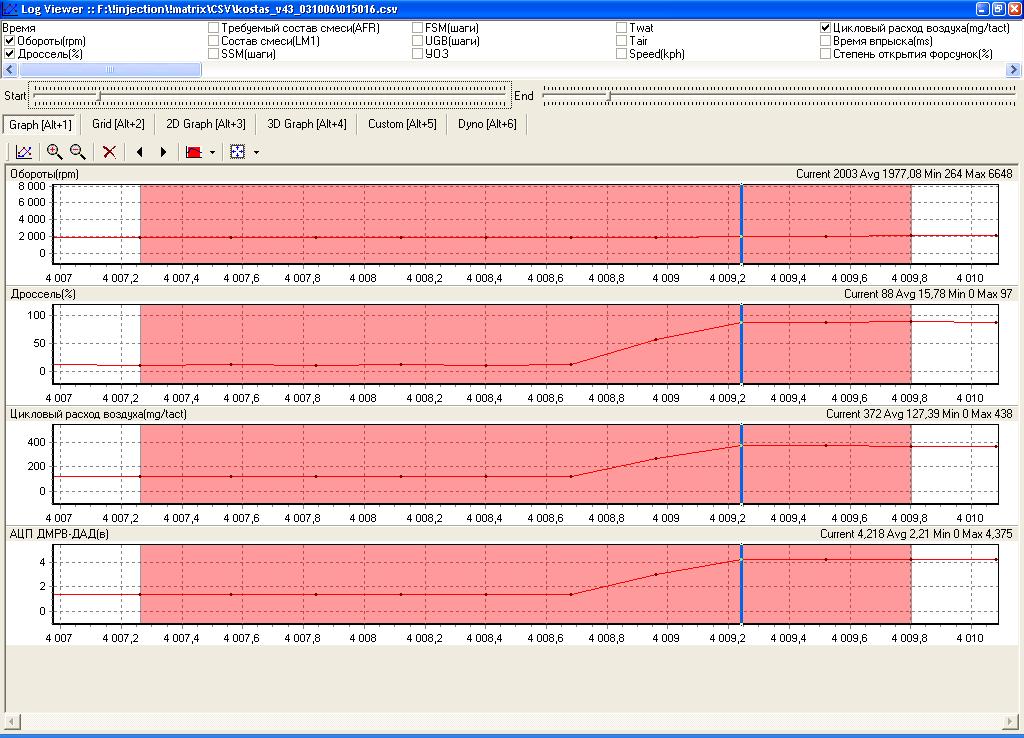Click the red selection area icon

pyautogui.click(x=194, y=152)
